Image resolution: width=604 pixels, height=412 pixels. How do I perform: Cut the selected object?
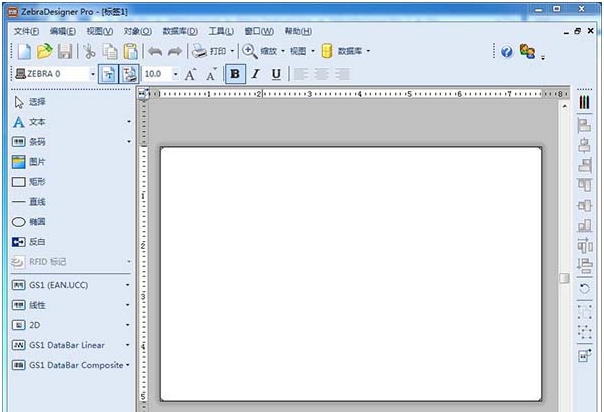tap(89, 51)
